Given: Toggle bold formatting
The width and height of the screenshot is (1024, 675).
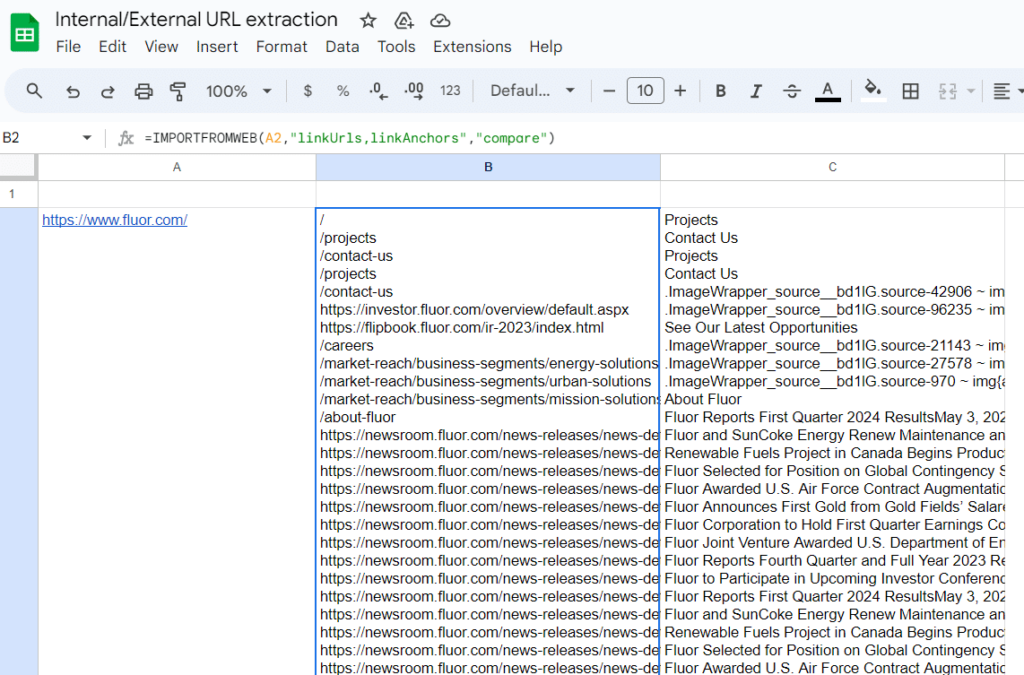Looking at the screenshot, I should pyautogui.click(x=720, y=91).
